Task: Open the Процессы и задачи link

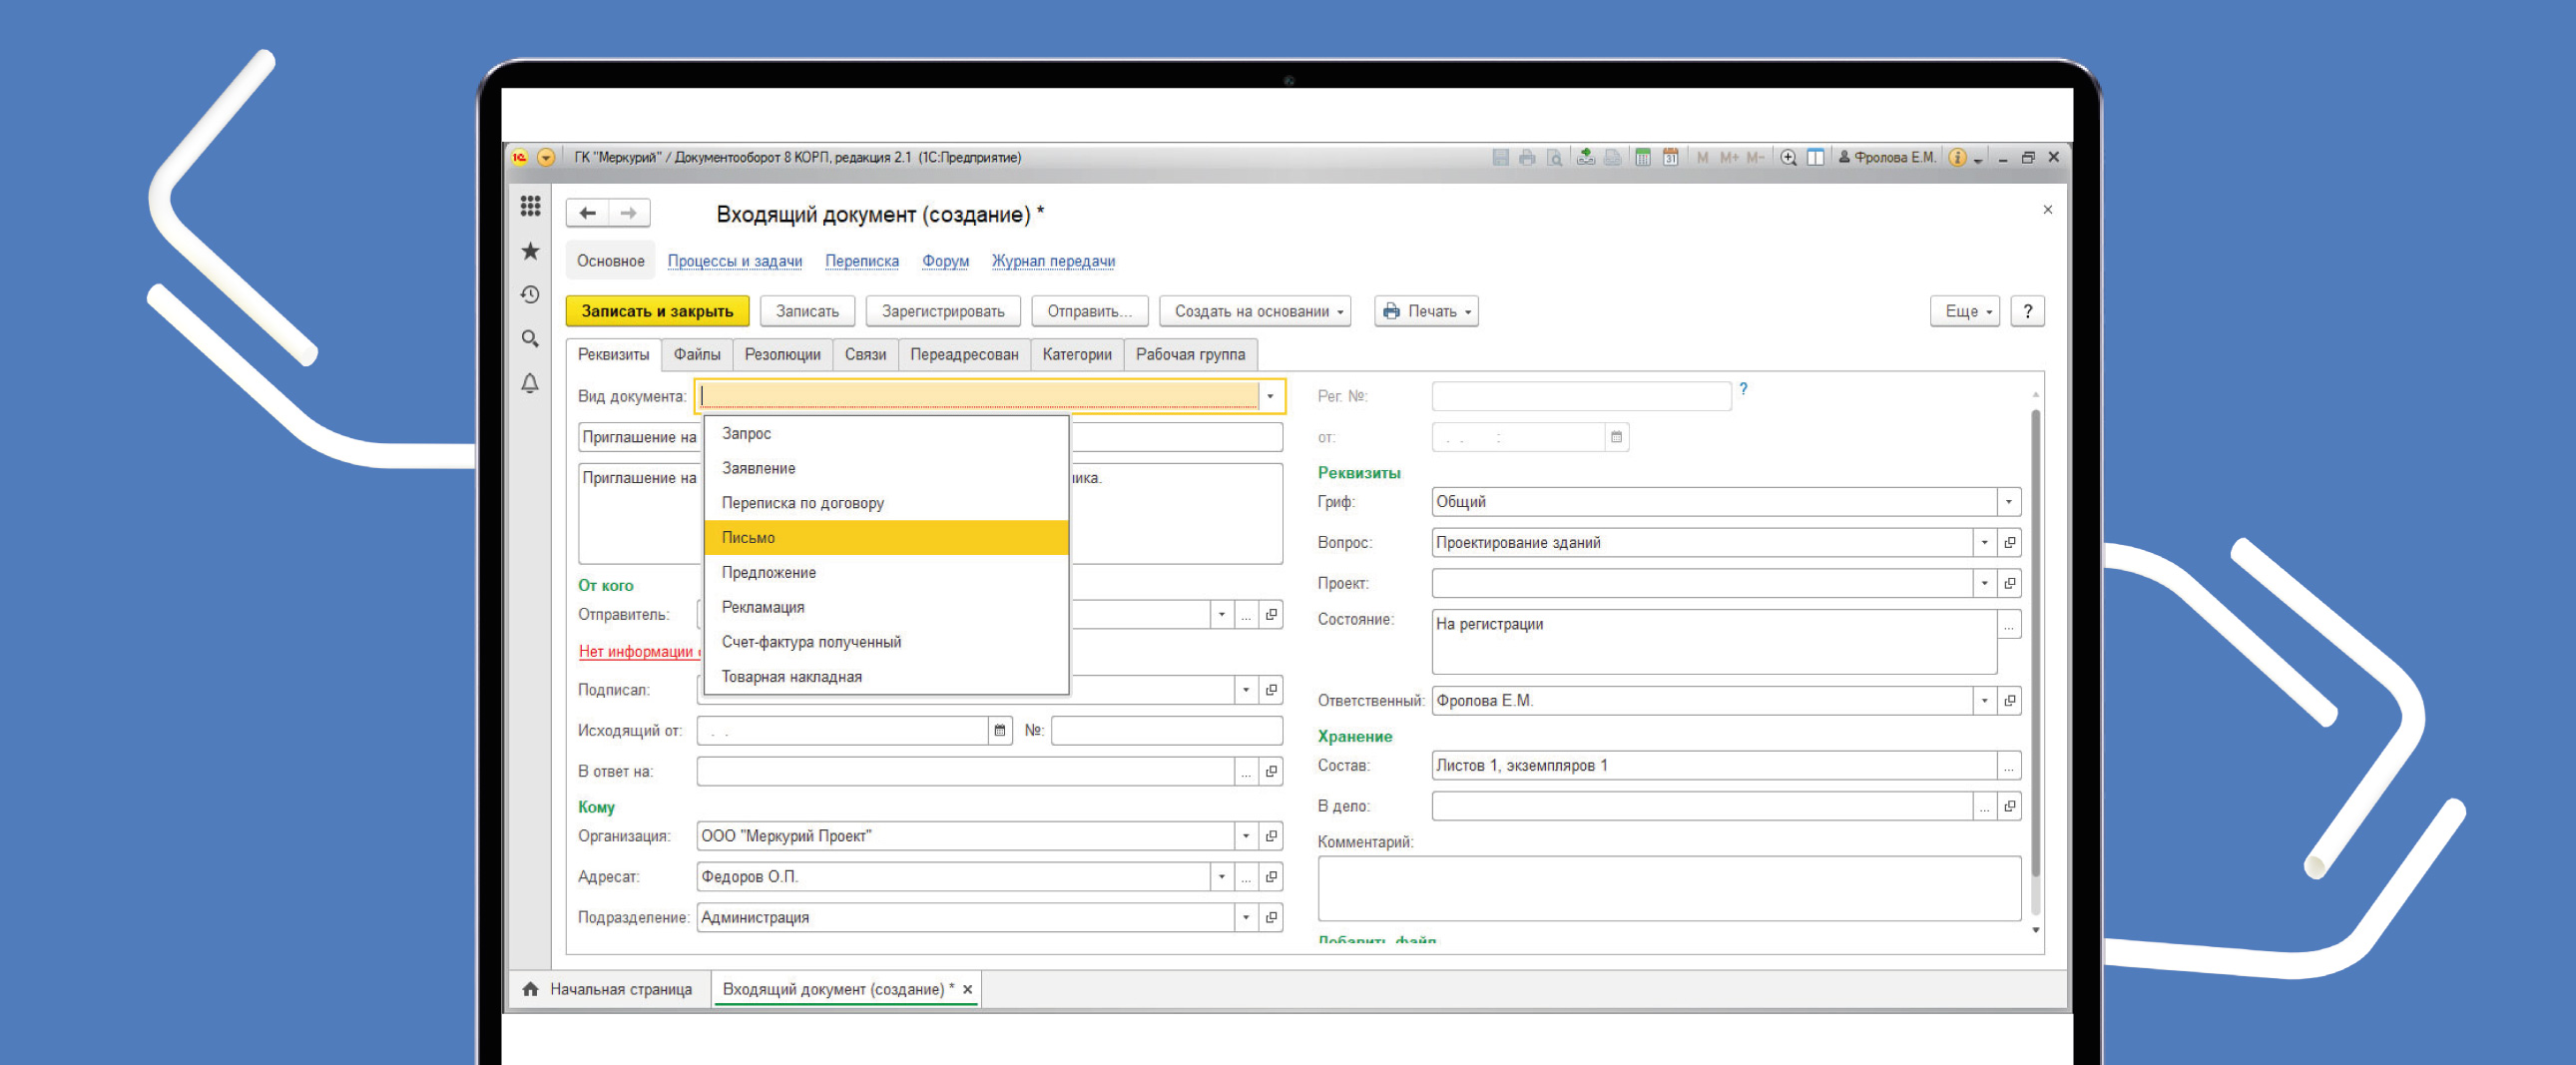Action: (x=734, y=261)
